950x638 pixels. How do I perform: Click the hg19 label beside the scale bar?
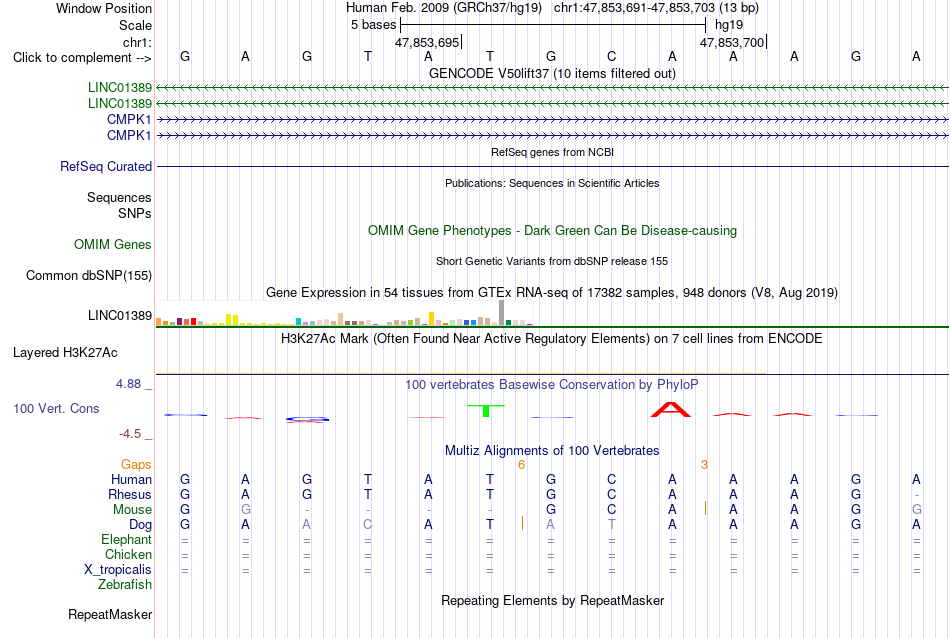click(729, 25)
